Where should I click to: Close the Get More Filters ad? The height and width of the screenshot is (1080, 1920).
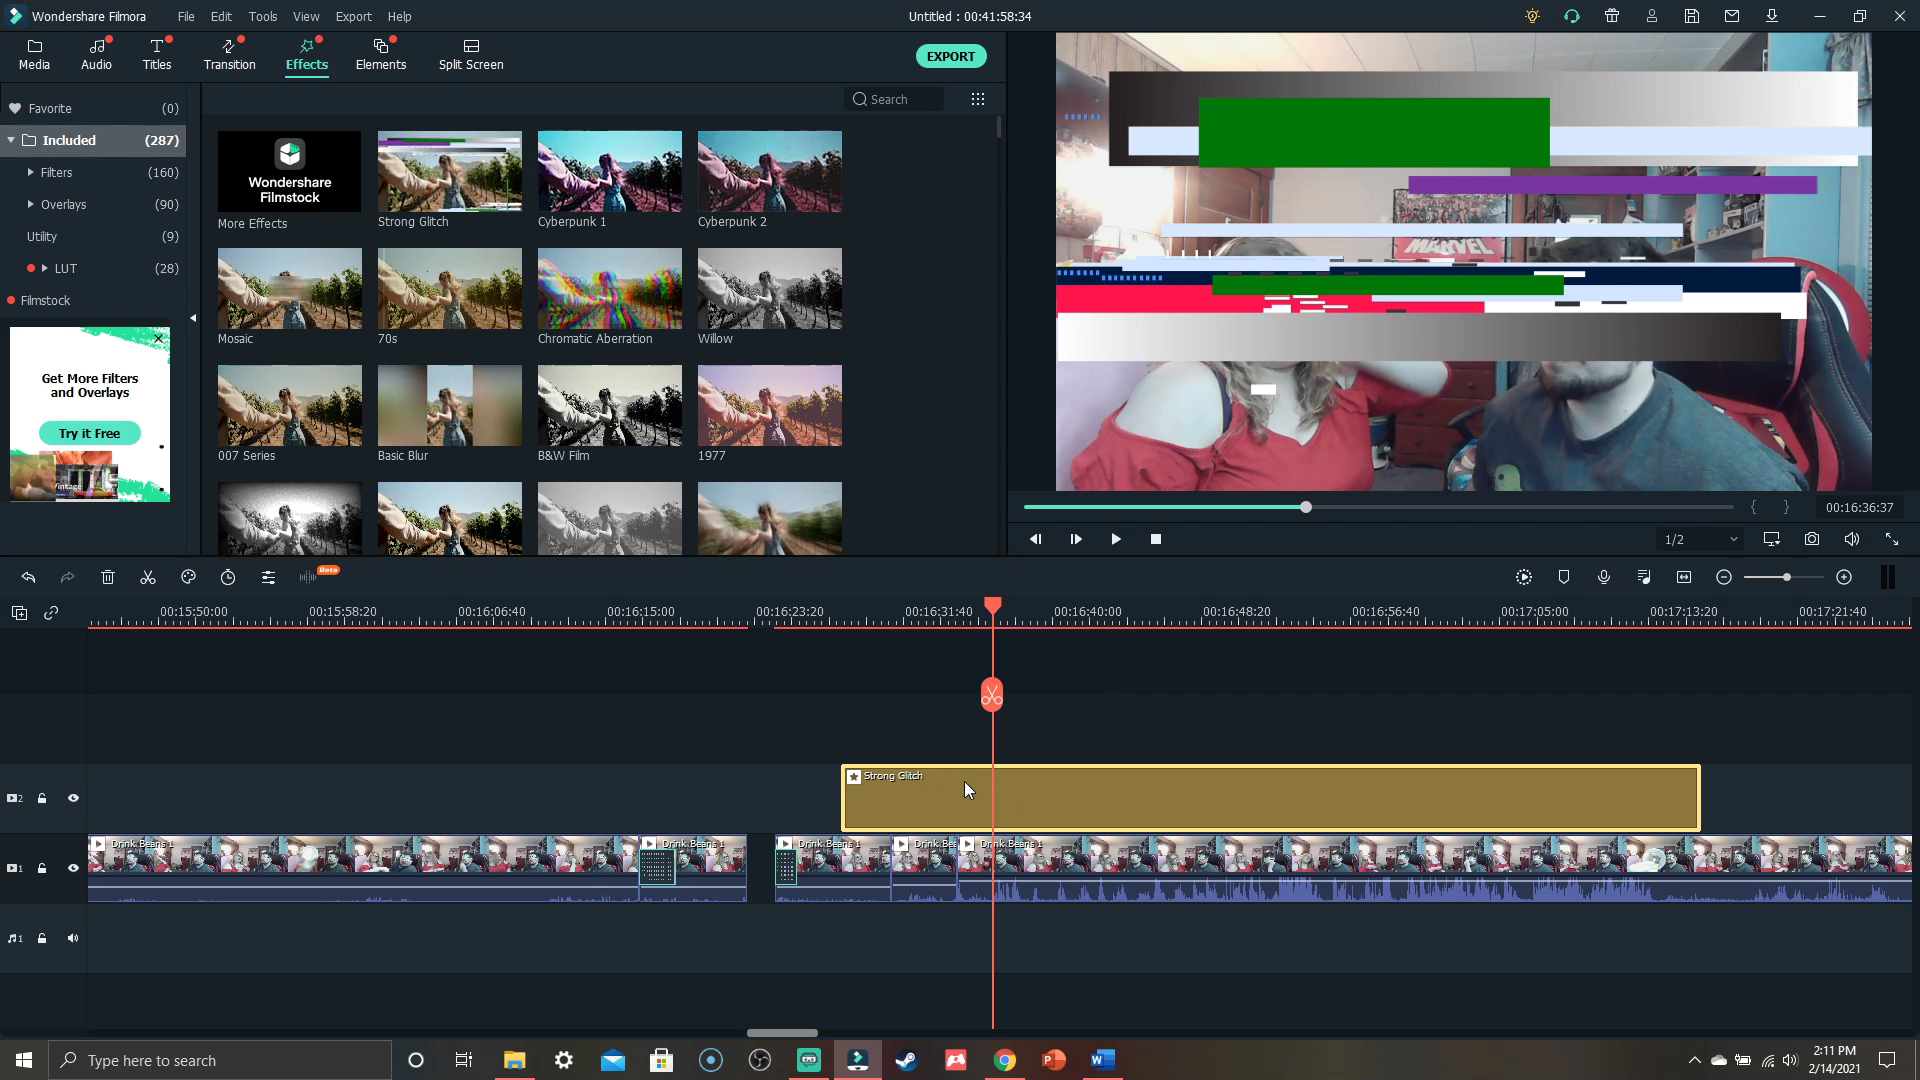tap(158, 338)
